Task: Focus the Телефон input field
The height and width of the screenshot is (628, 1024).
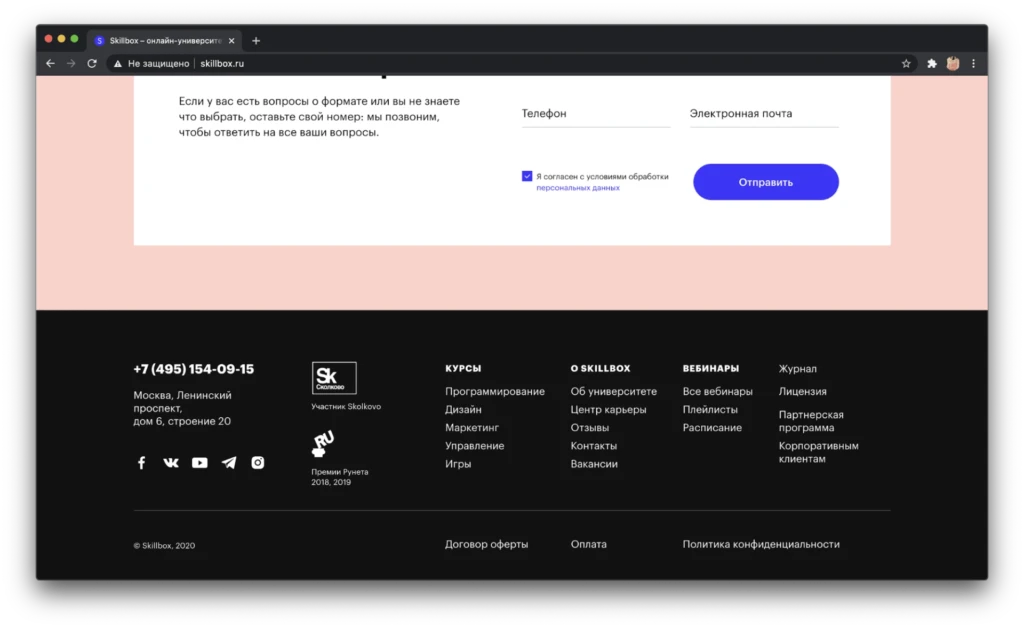Action: tap(596, 114)
